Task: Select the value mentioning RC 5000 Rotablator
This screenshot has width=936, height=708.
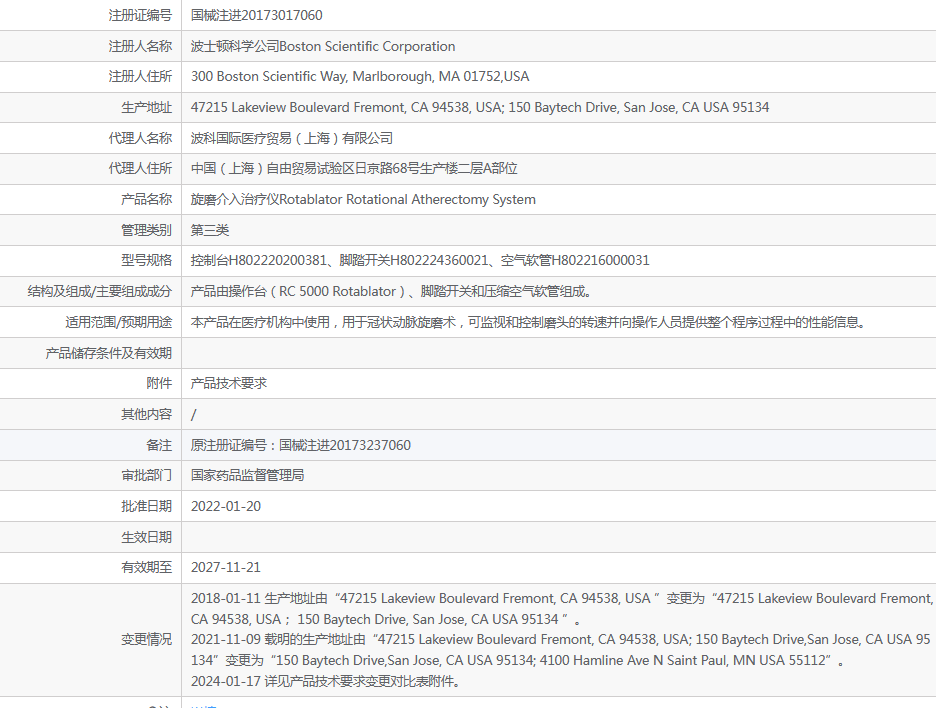Action: click(392, 291)
